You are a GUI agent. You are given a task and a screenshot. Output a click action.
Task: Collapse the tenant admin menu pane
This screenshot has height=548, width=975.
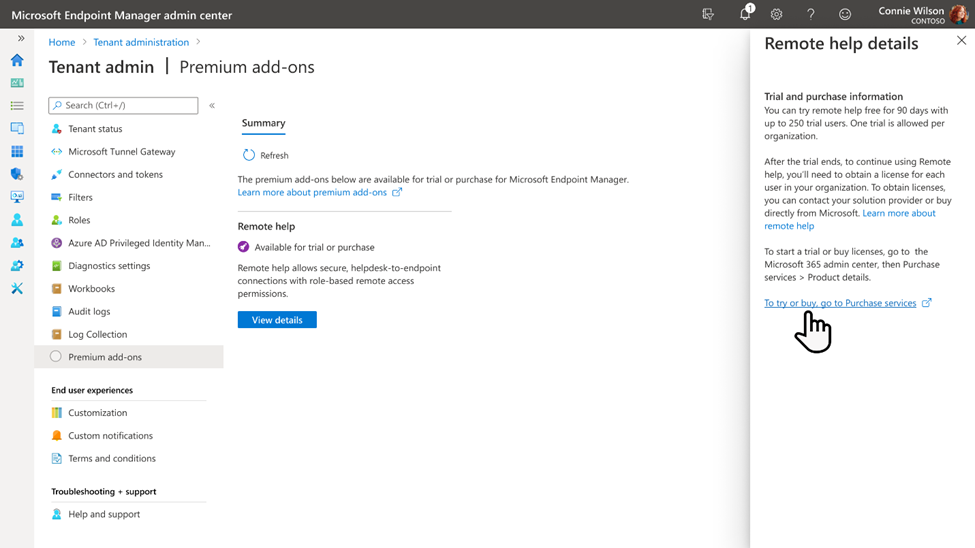212,106
